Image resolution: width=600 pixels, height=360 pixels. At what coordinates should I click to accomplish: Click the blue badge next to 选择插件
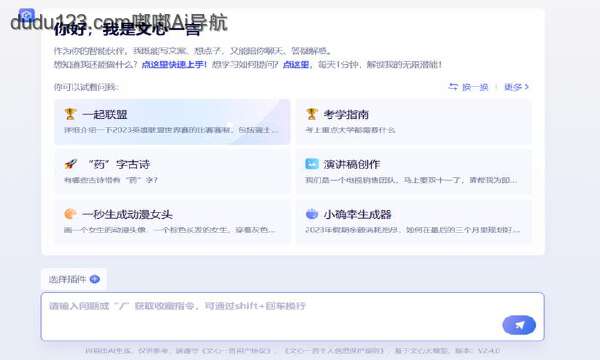(95, 279)
